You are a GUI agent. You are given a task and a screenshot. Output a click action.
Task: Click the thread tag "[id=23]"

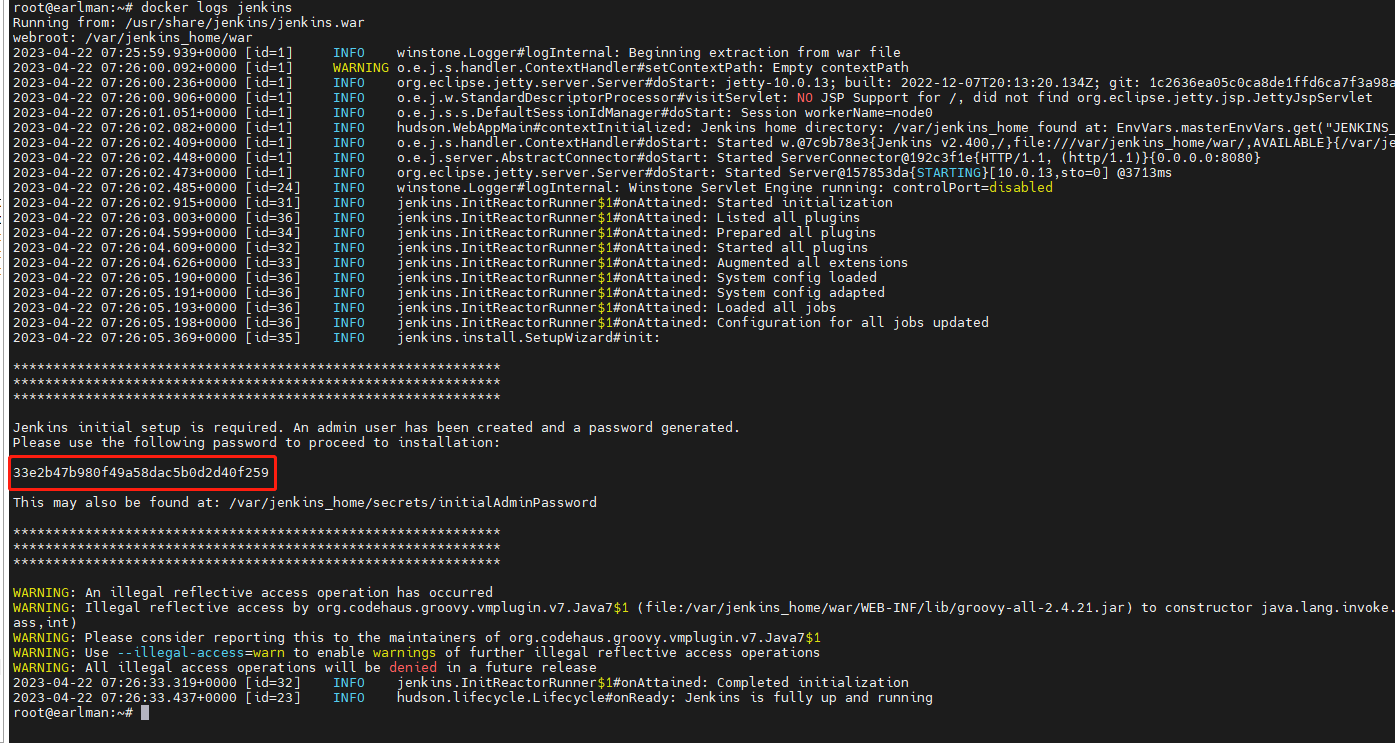(272, 698)
